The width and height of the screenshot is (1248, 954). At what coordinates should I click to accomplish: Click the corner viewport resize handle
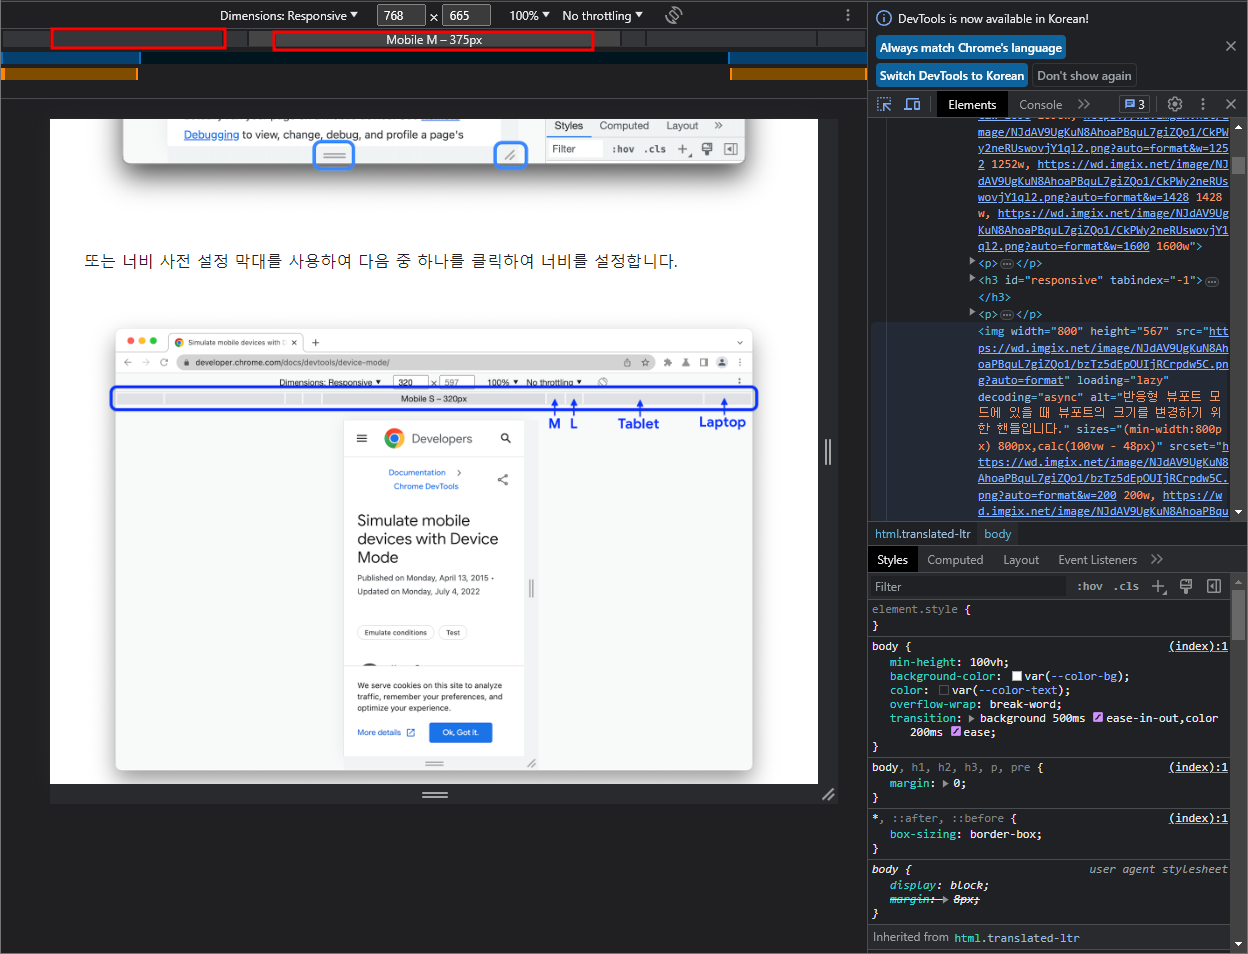click(x=828, y=795)
